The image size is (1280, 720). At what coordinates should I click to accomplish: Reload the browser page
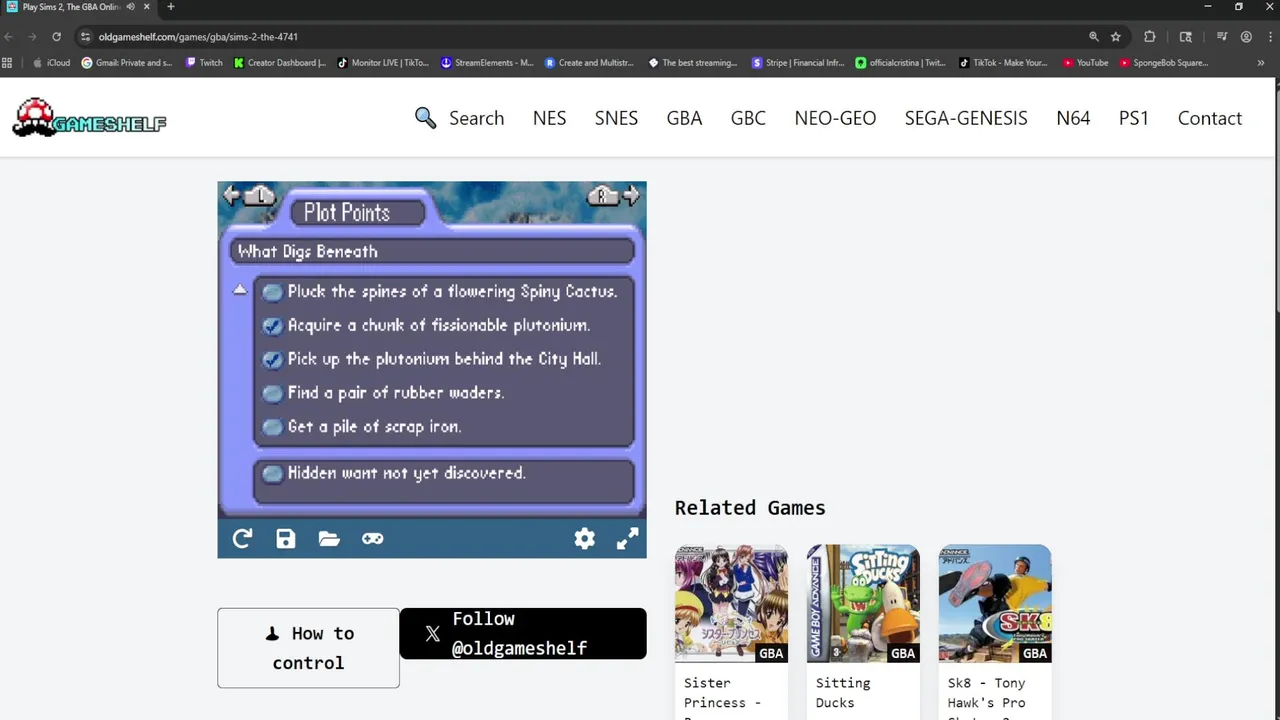(x=56, y=37)
